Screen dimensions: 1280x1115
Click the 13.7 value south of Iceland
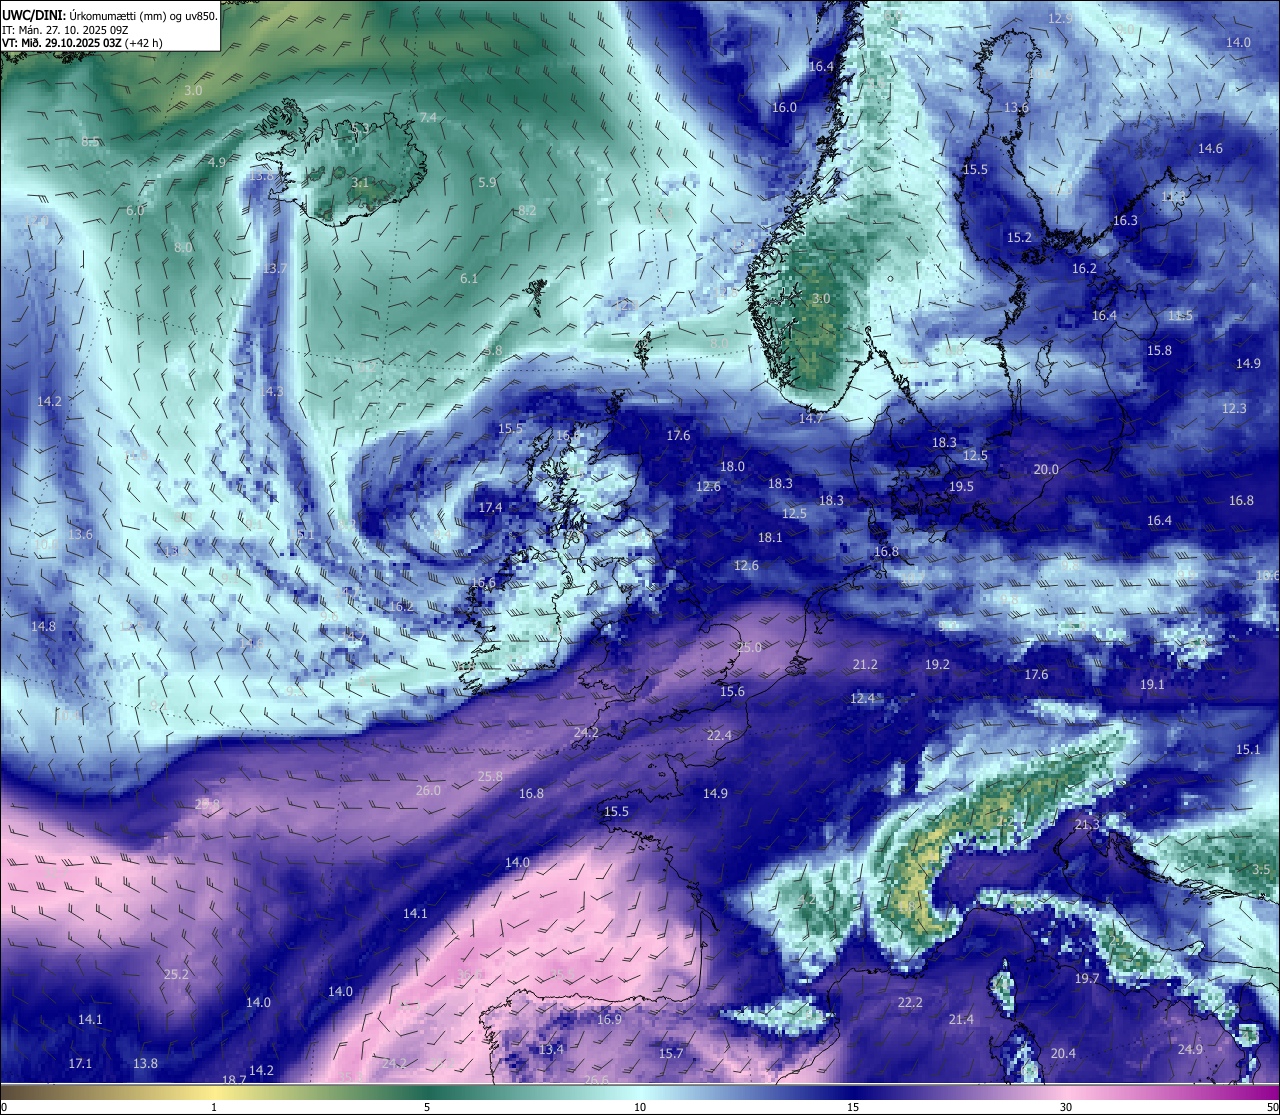pos(275,269)
